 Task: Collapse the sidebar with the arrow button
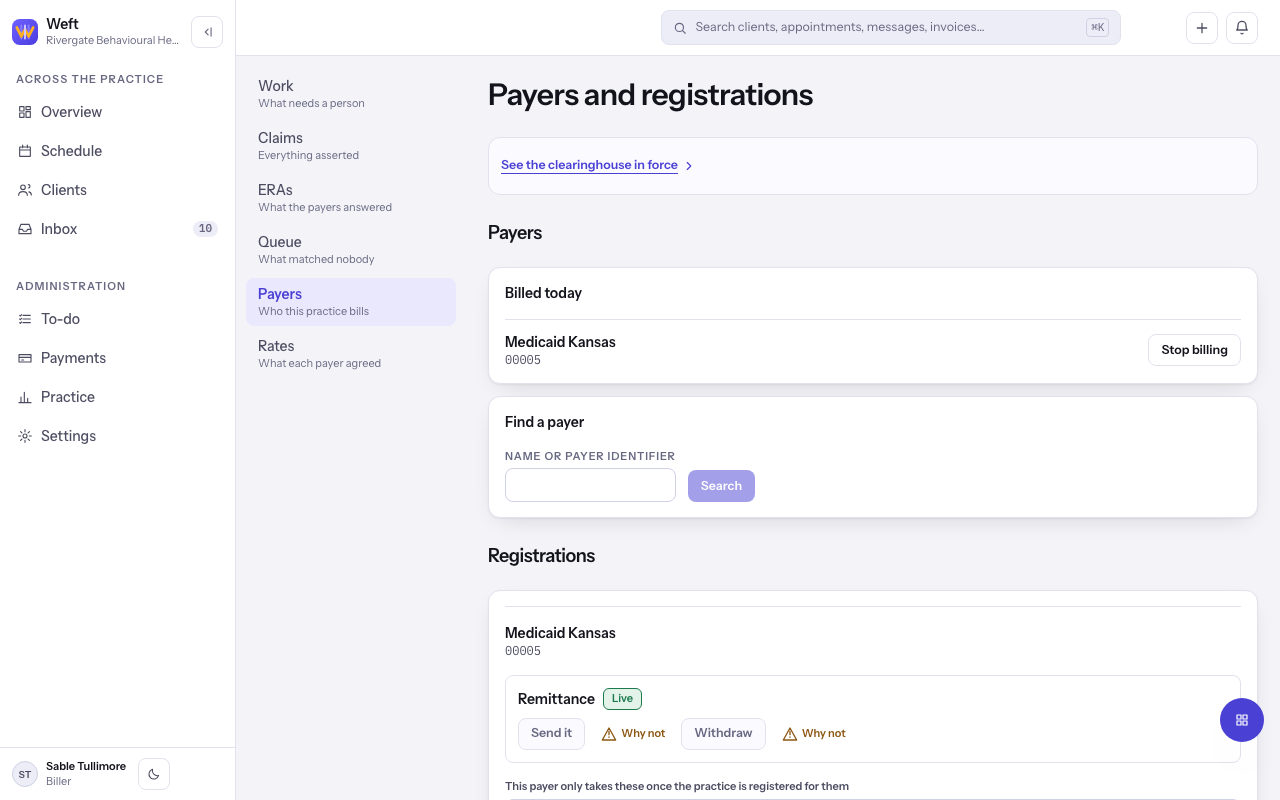point(207,32)
